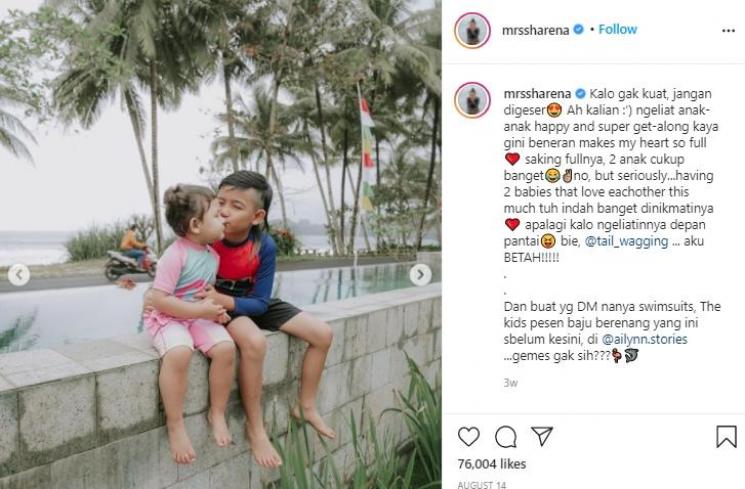The width and height of the screenshot is (745, 489).
Task: View the list of 76,004 likes
Action: pyautogui.click(x=492, y=464)
